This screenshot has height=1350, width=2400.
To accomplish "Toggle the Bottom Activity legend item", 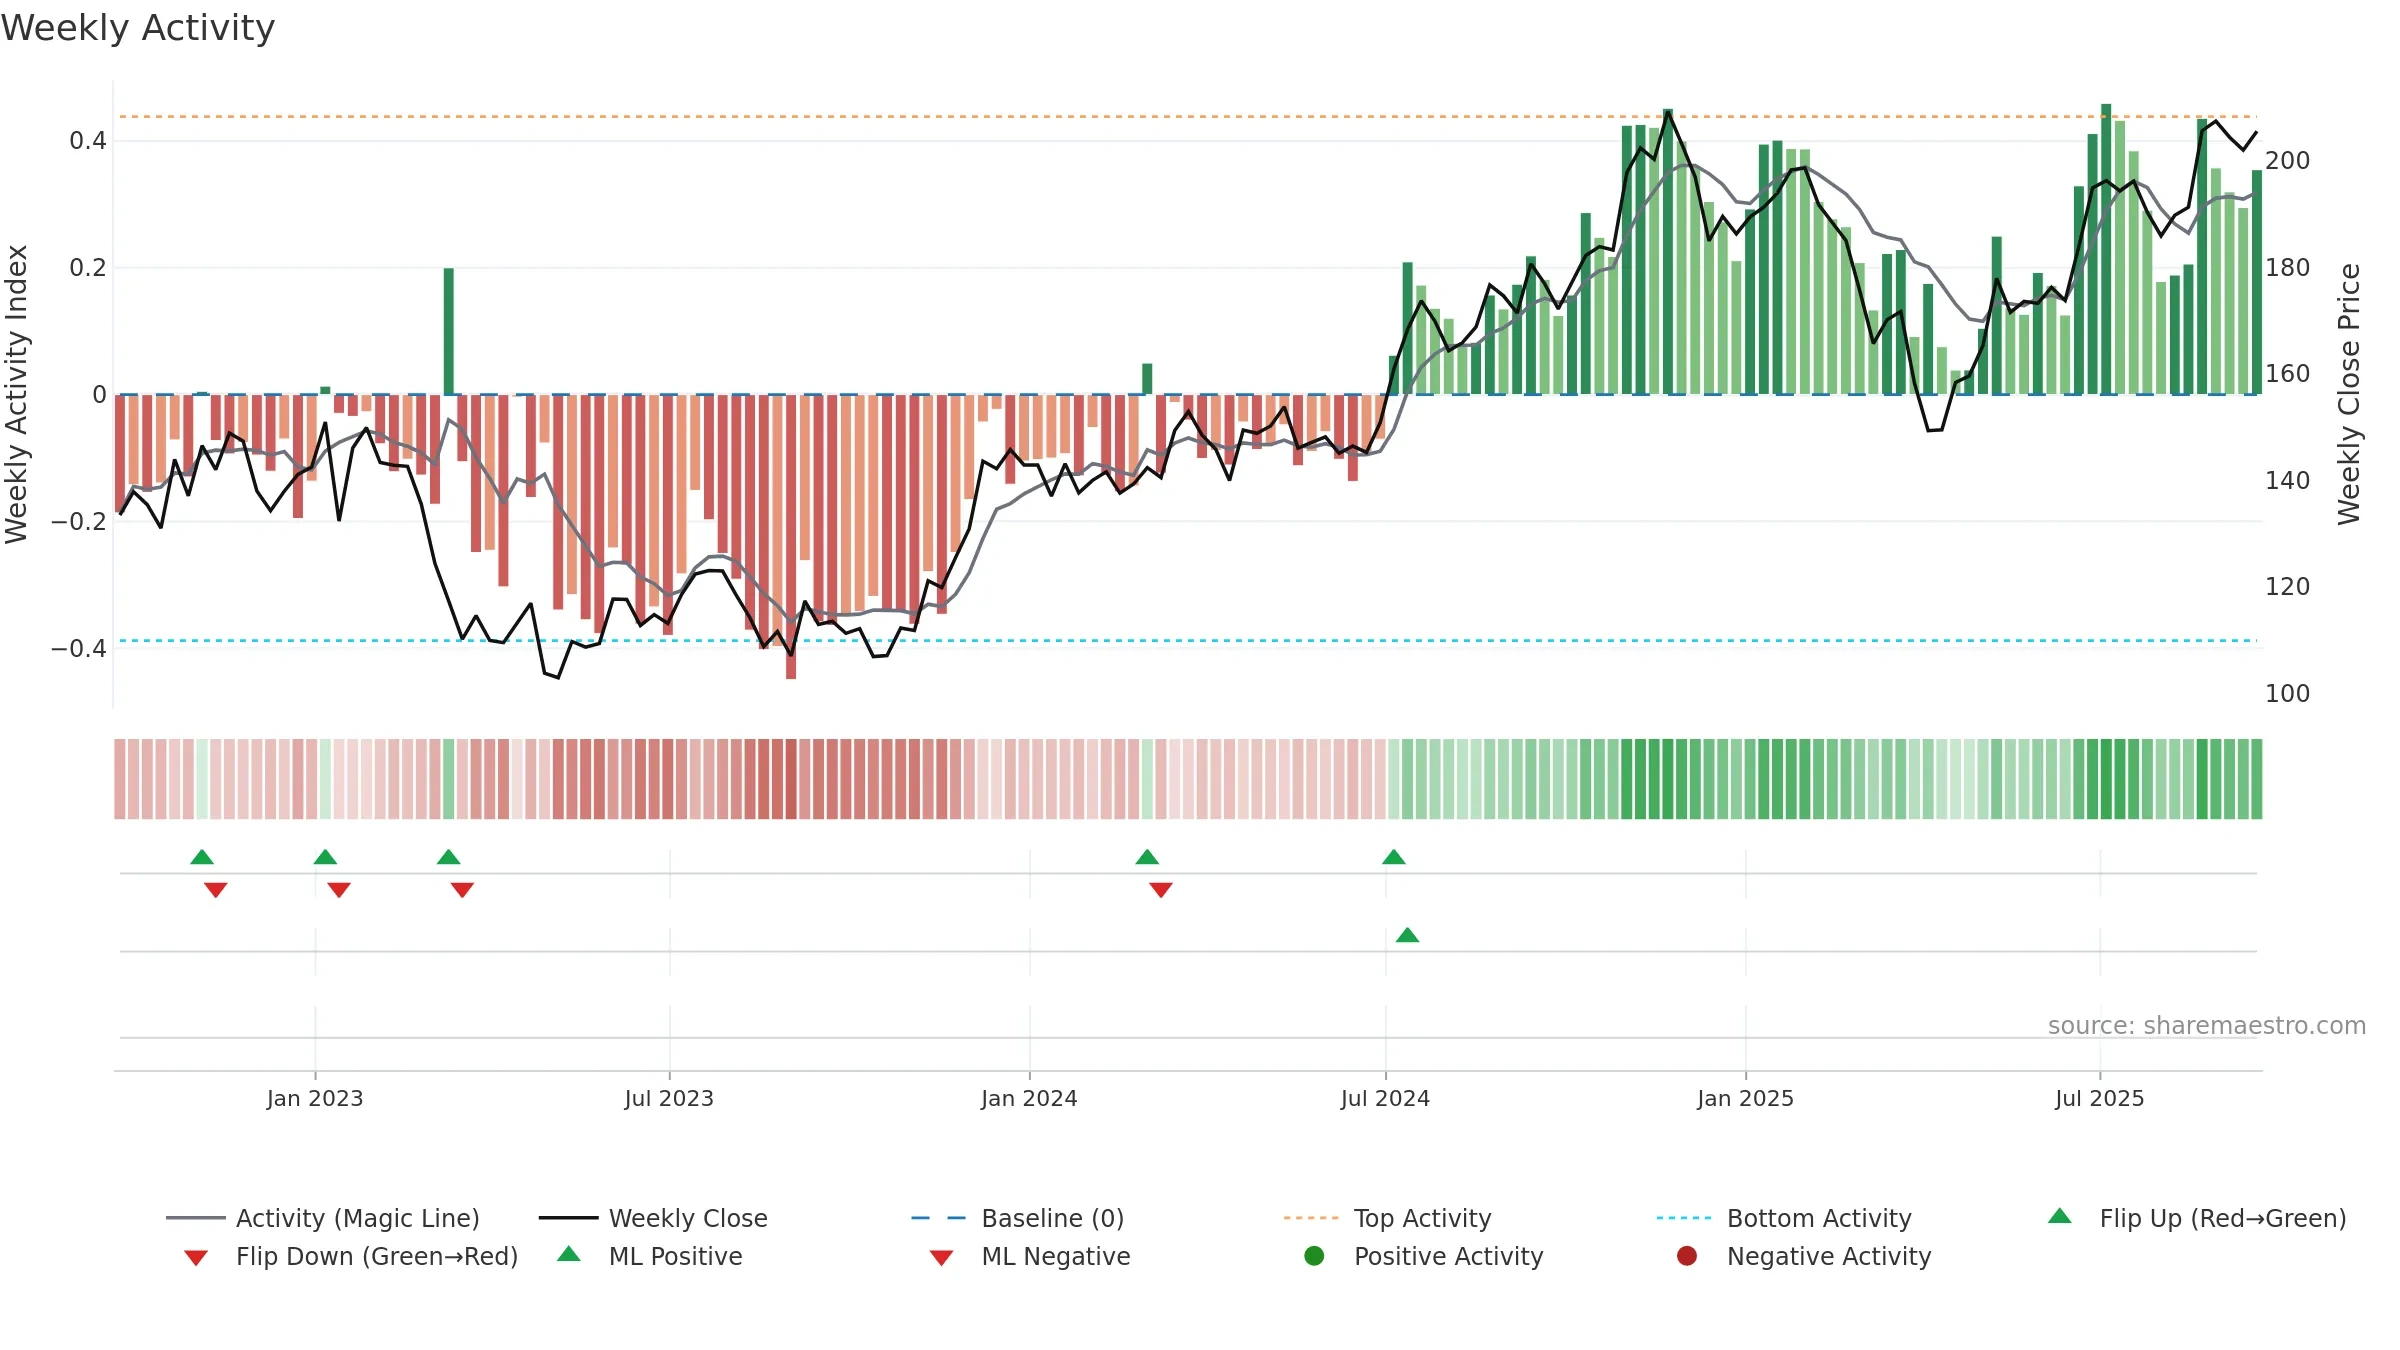I will 1784,1218.
